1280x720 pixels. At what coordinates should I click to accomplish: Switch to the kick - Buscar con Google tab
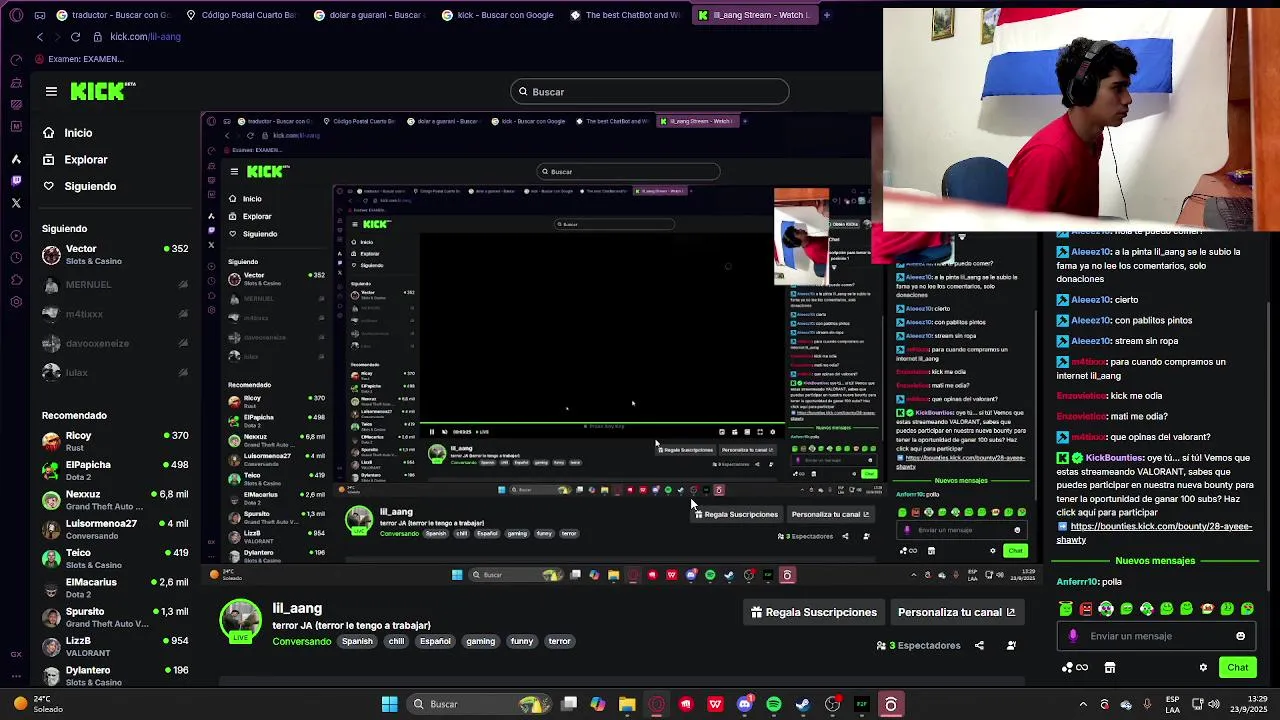coord(497,15)
